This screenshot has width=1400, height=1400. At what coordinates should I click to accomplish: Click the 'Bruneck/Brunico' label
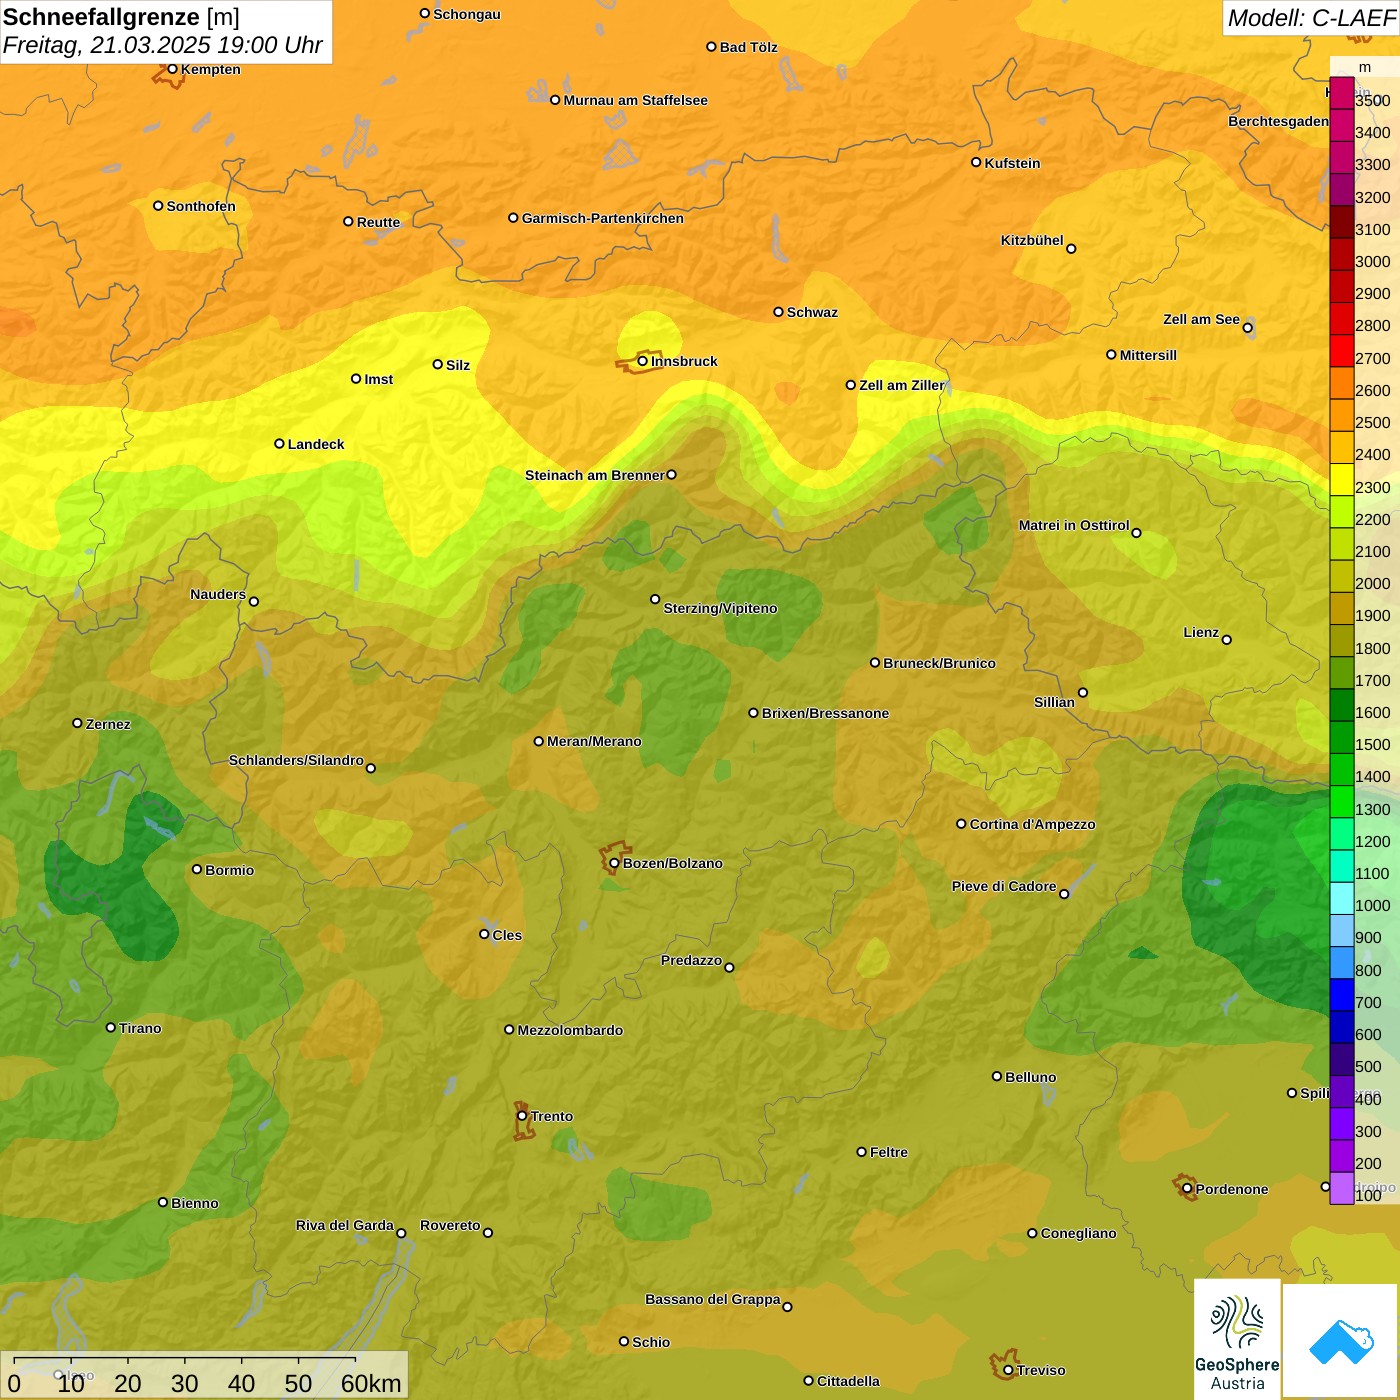pos(939,663)
